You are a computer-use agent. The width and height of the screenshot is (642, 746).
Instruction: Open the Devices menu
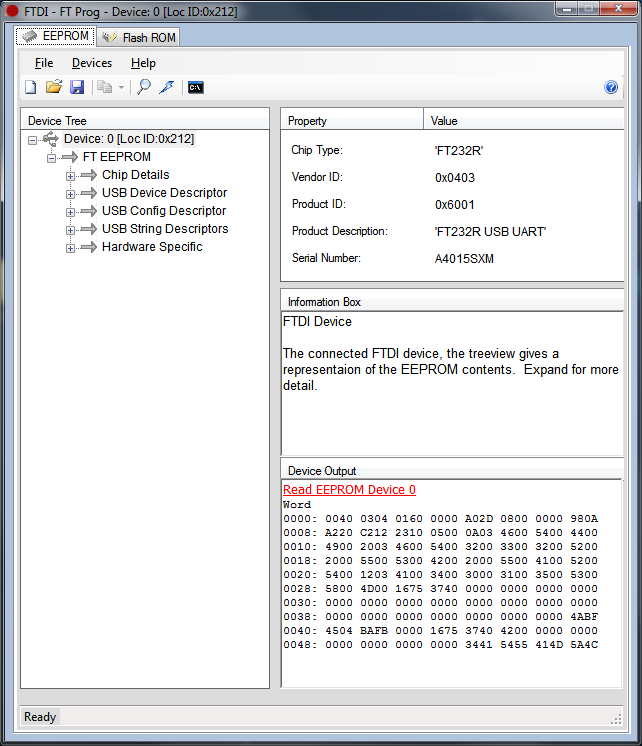(x=92, y=63)
